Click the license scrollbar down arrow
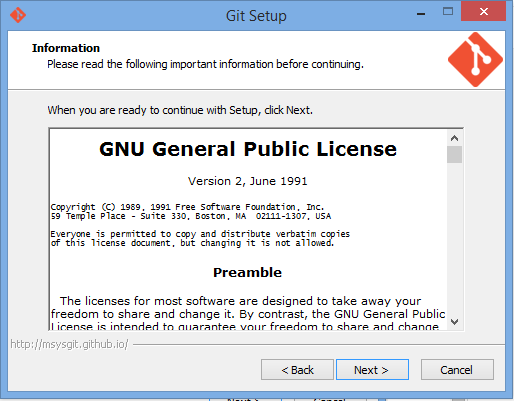The height and width of the screenshot is (401, 514). tap(454, 322)
